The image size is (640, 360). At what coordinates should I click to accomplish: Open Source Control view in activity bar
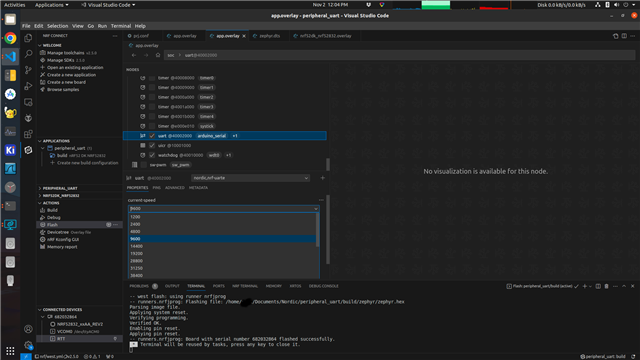pos(28,70)
